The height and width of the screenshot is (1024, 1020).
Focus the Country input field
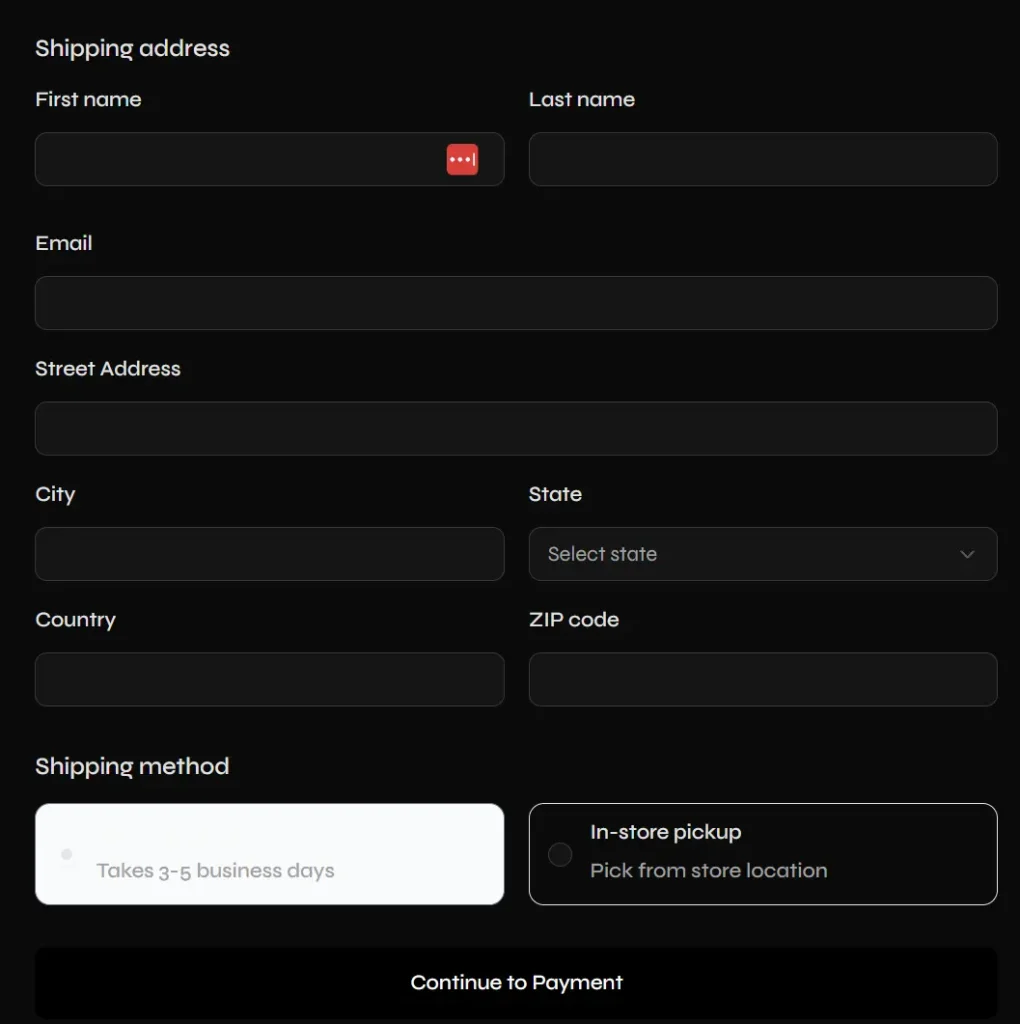270,679
